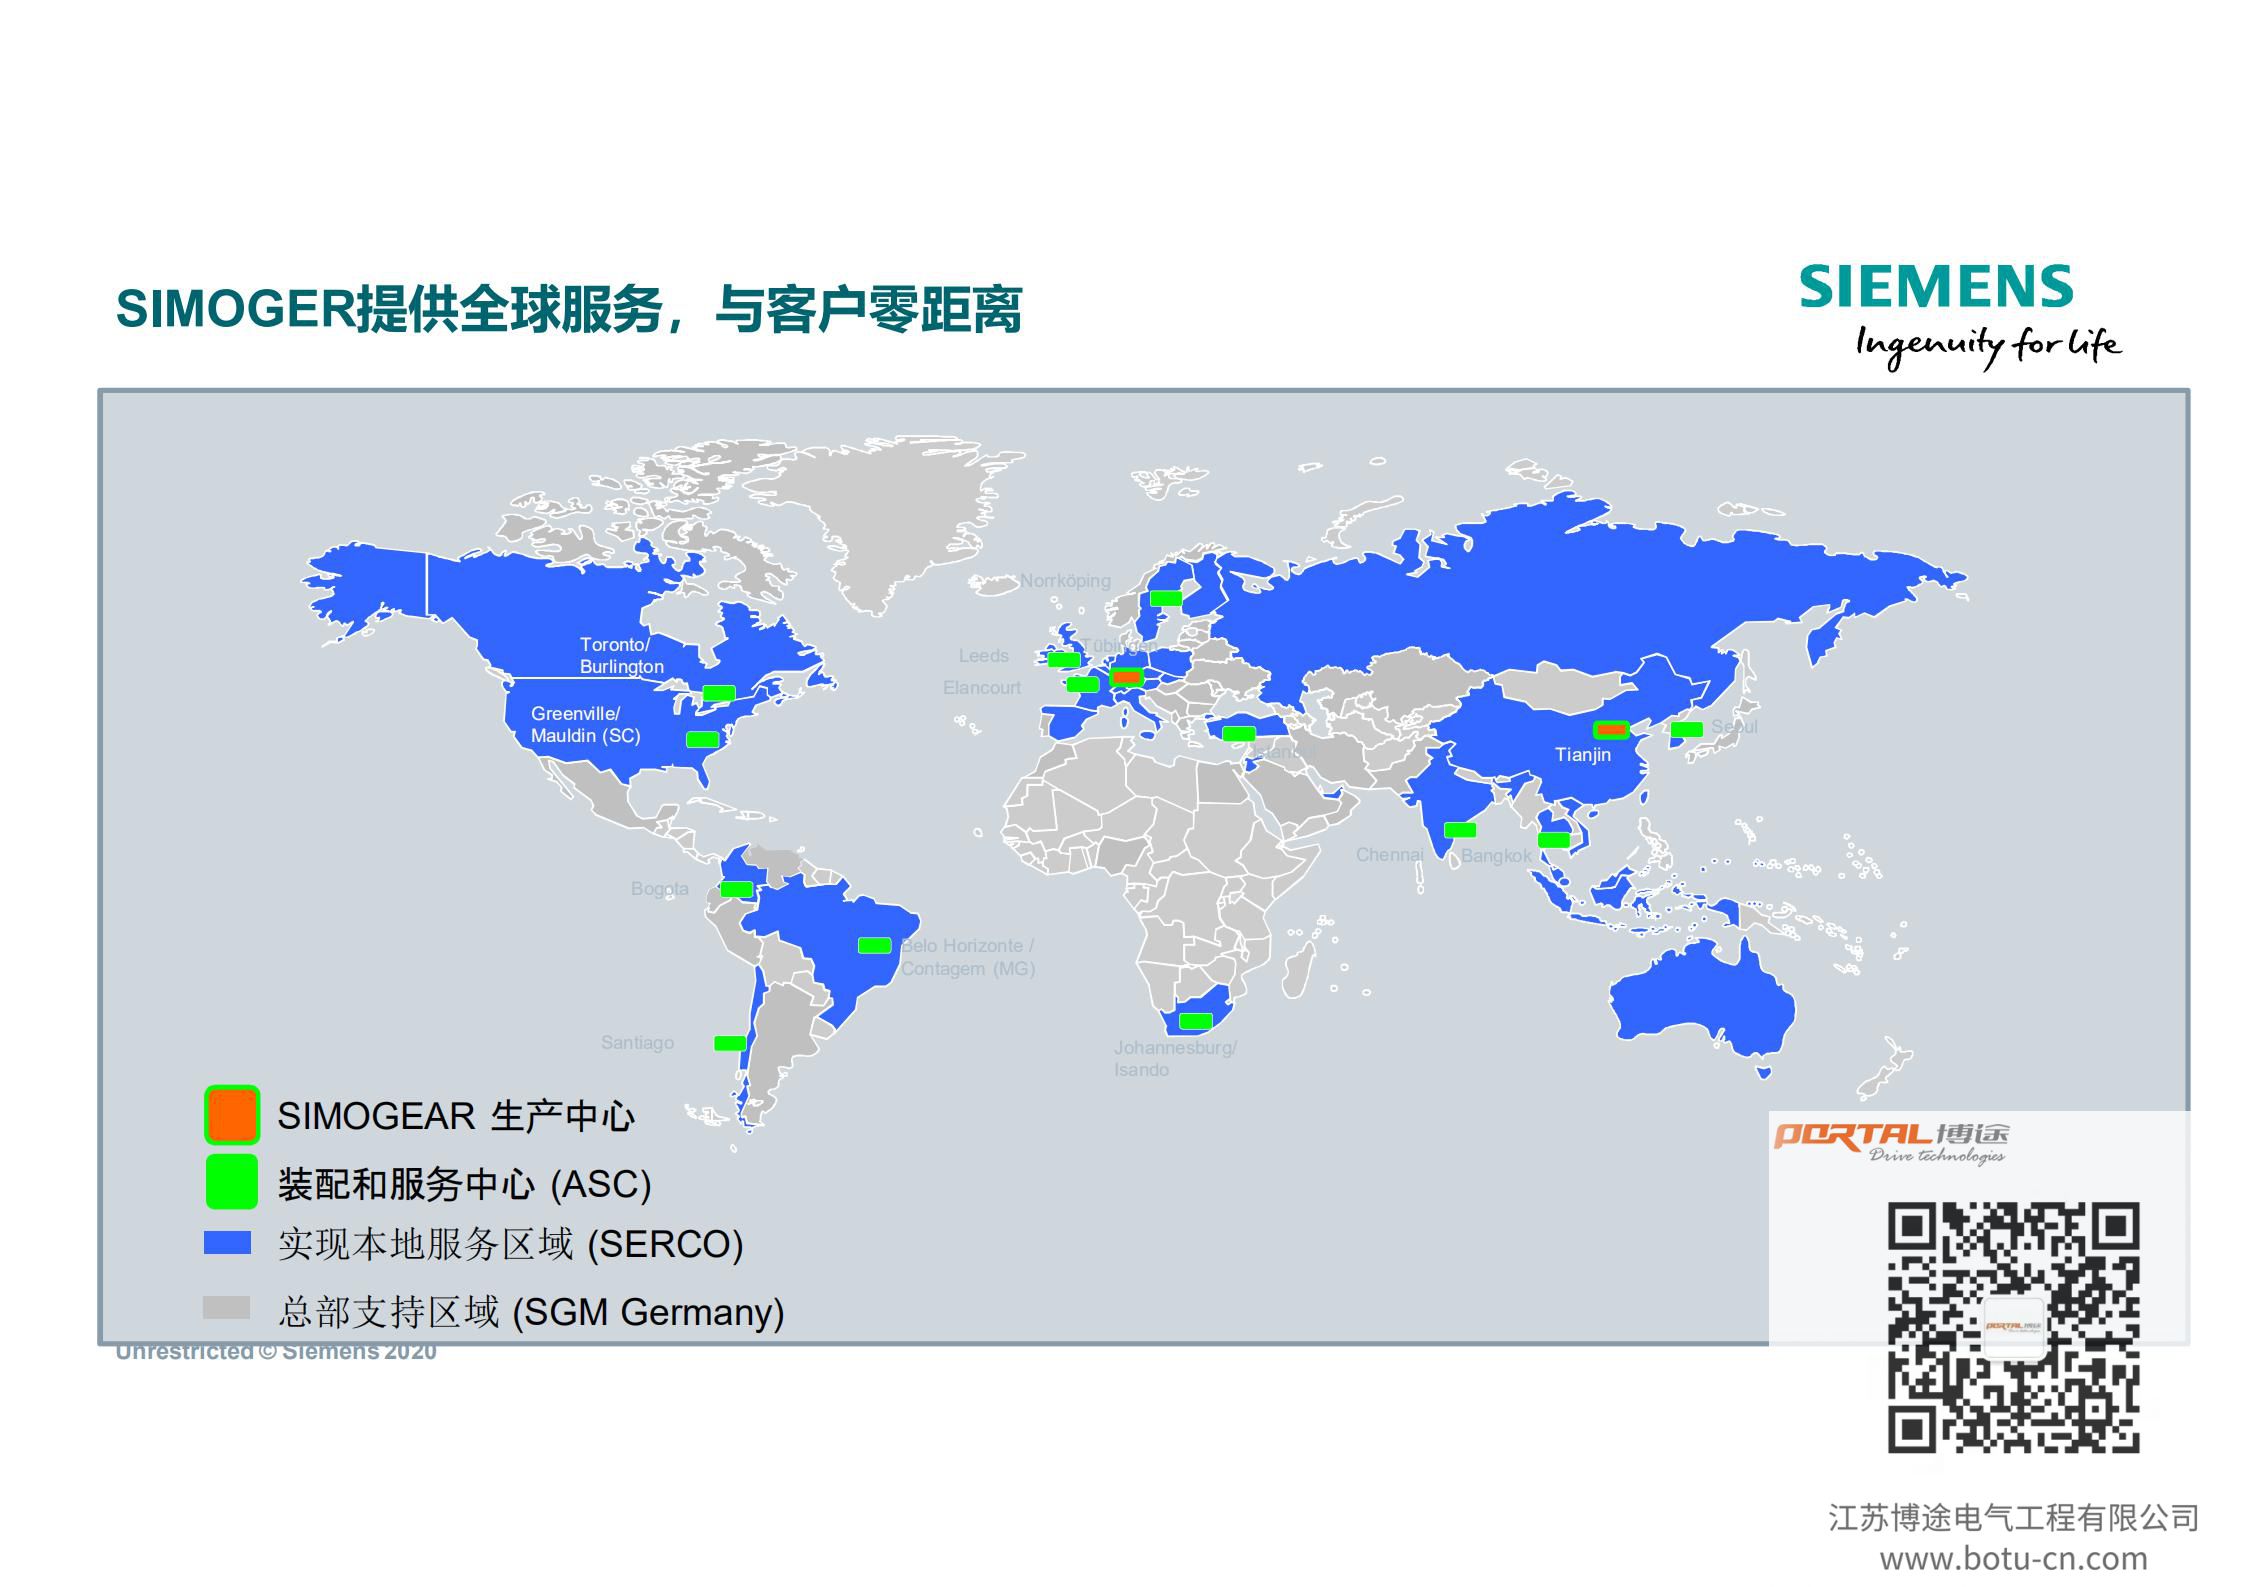2245x1587 pixels.
Task: Click the '实现本地服务区域 (SERCO)' legend text
Action: click(511, 1245)
